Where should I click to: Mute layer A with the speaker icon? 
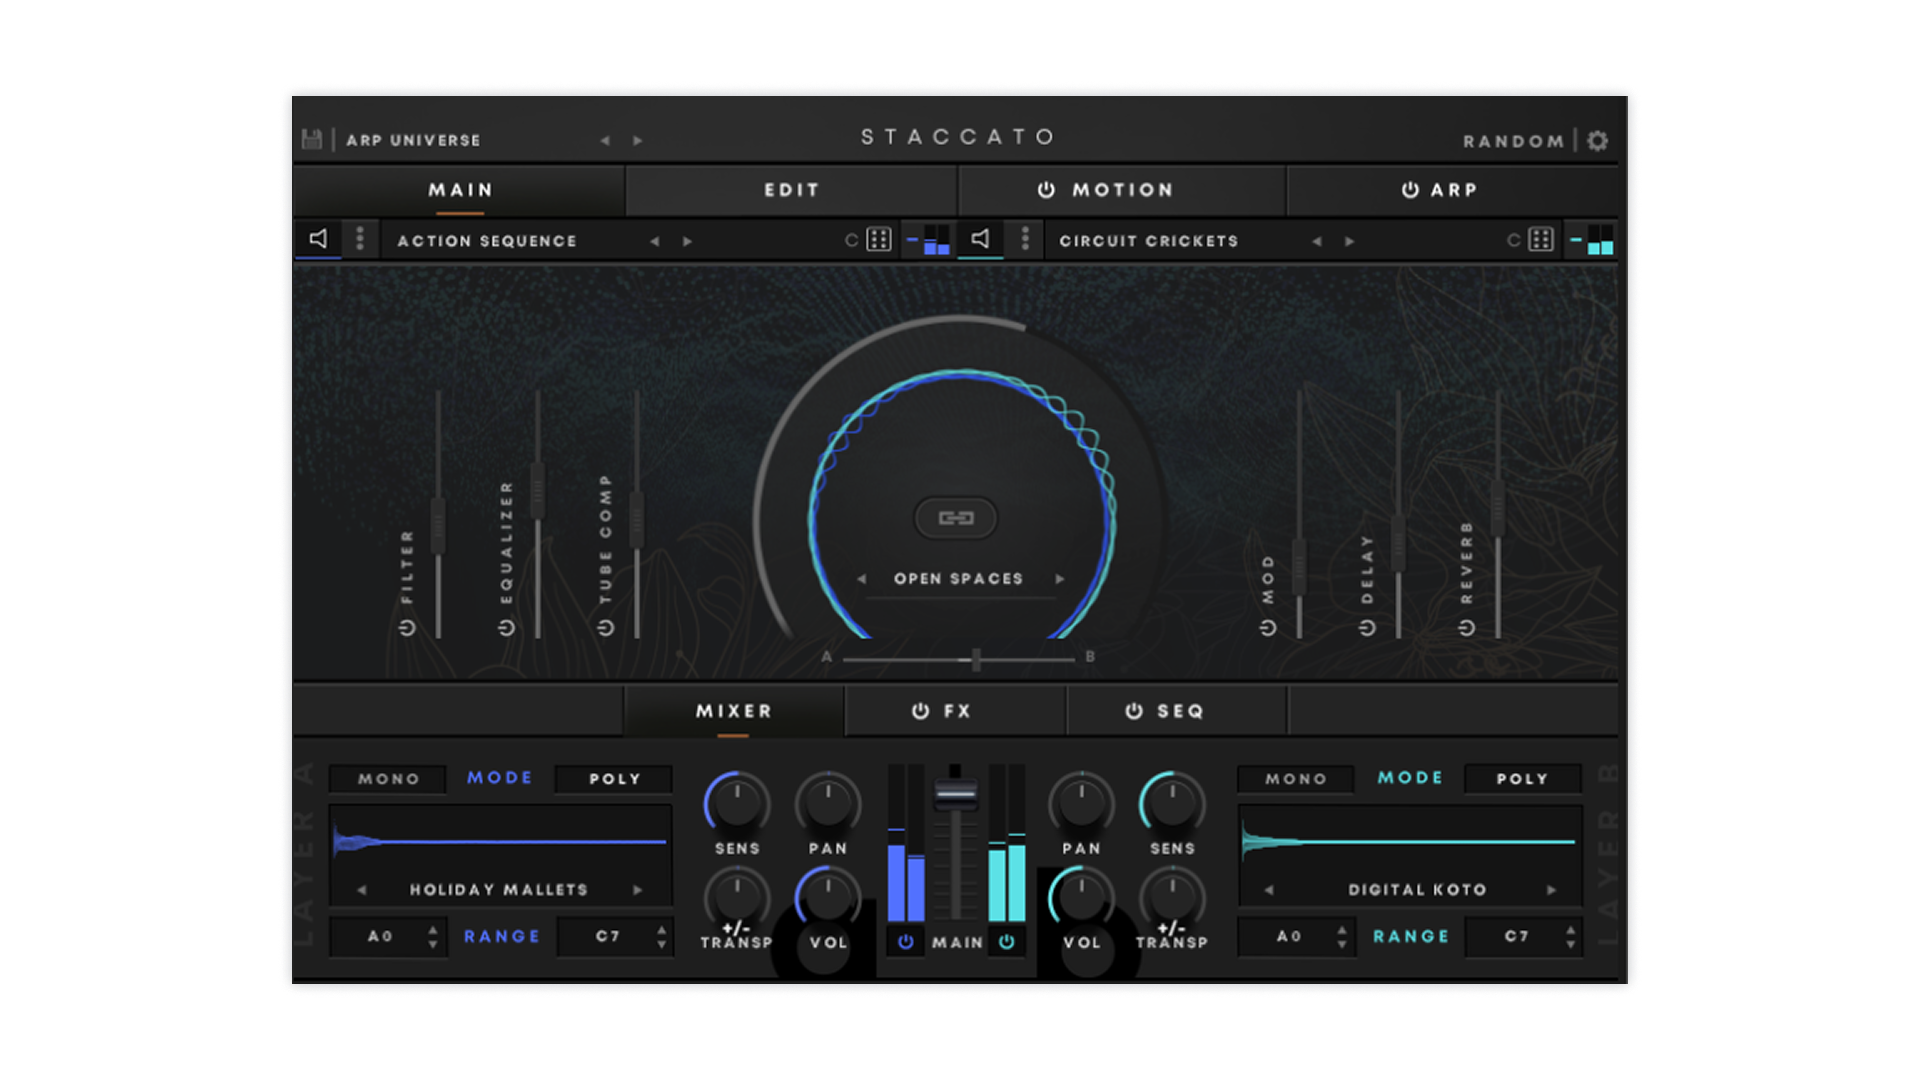tap(318, 239)
